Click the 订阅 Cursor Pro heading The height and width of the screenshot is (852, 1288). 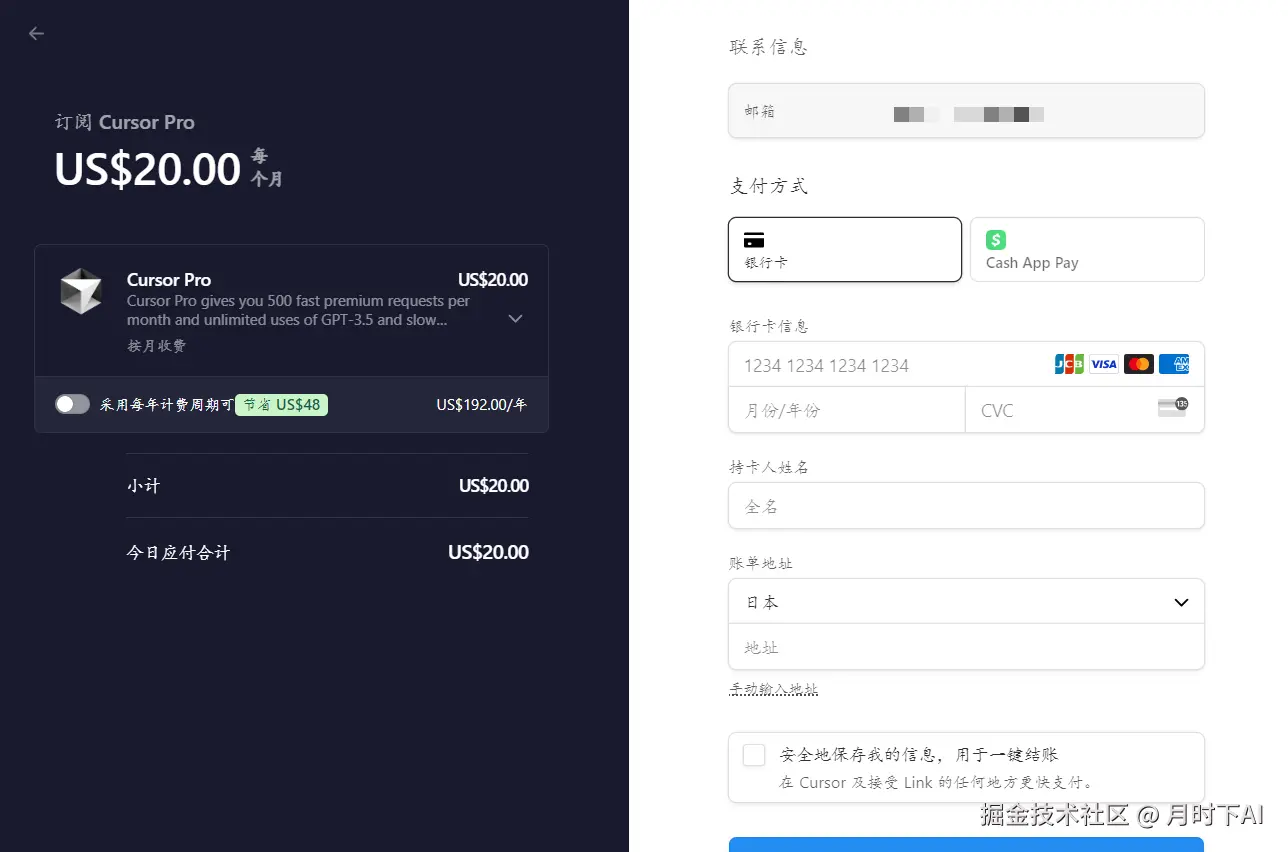[x=125, y=122]
